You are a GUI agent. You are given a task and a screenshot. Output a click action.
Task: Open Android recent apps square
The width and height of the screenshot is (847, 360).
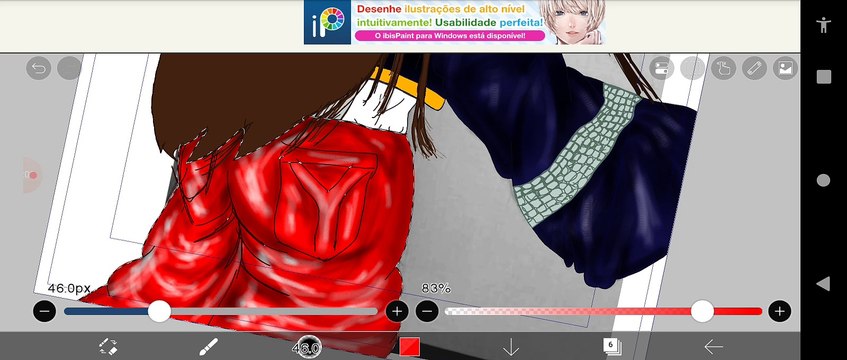click(823, 77)
